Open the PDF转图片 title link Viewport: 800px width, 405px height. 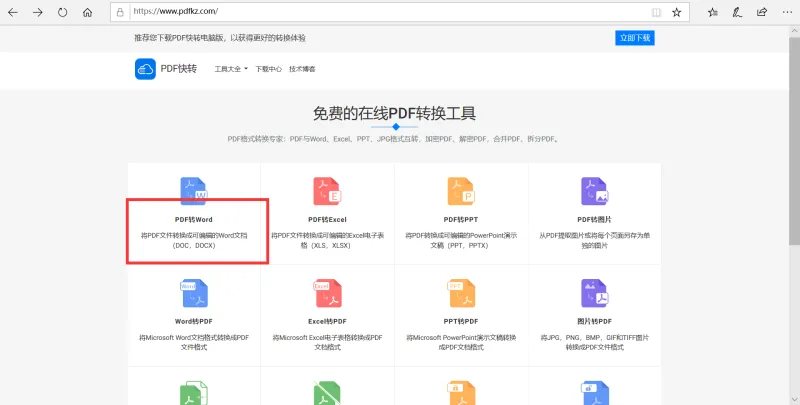594,220
